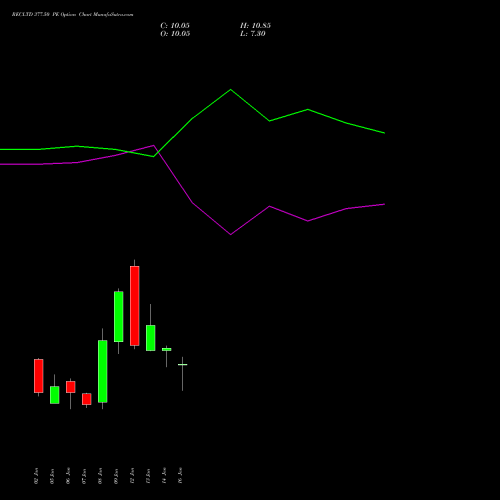Select the green candle above 09 Jan
This screenshot has height=500, width=500.
tap(119, 317)
